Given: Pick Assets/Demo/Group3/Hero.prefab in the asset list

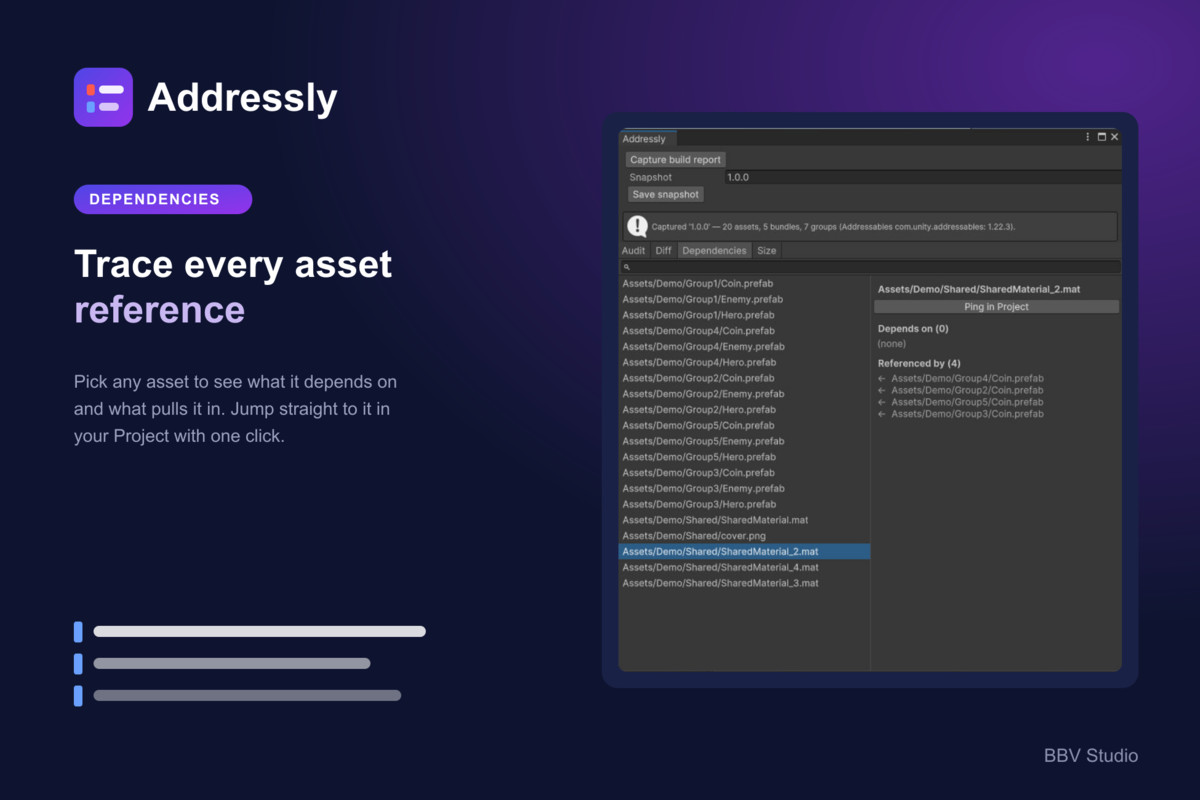Looking at the screenshot, I should 744,504.
